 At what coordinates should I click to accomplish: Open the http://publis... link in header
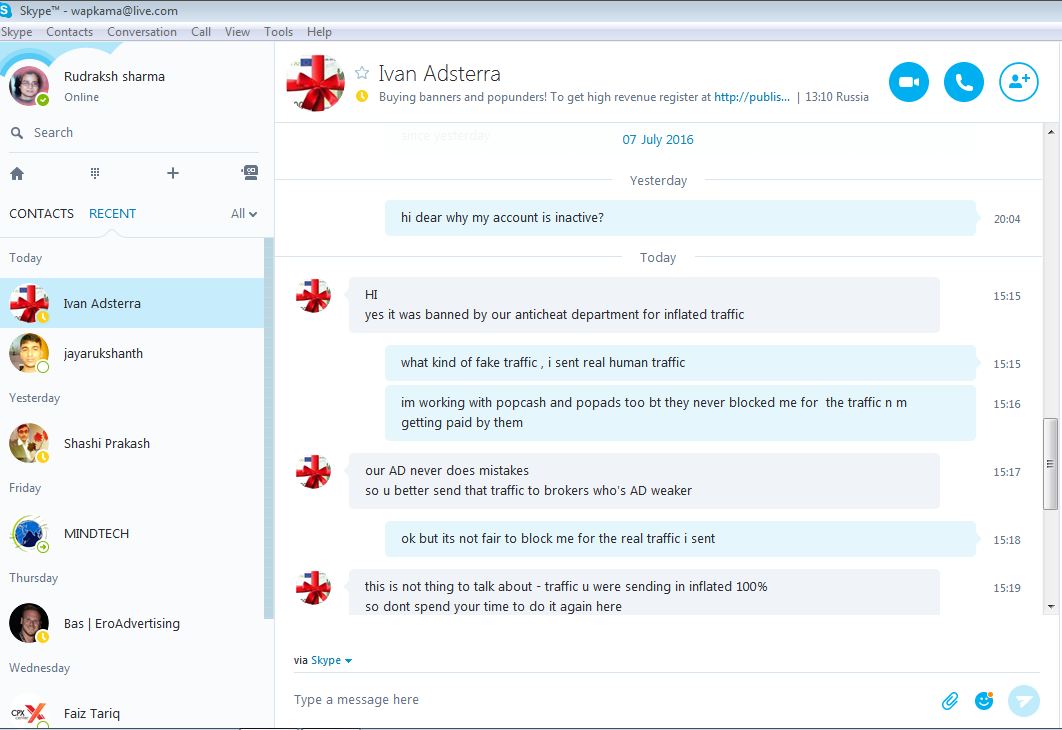752,97
